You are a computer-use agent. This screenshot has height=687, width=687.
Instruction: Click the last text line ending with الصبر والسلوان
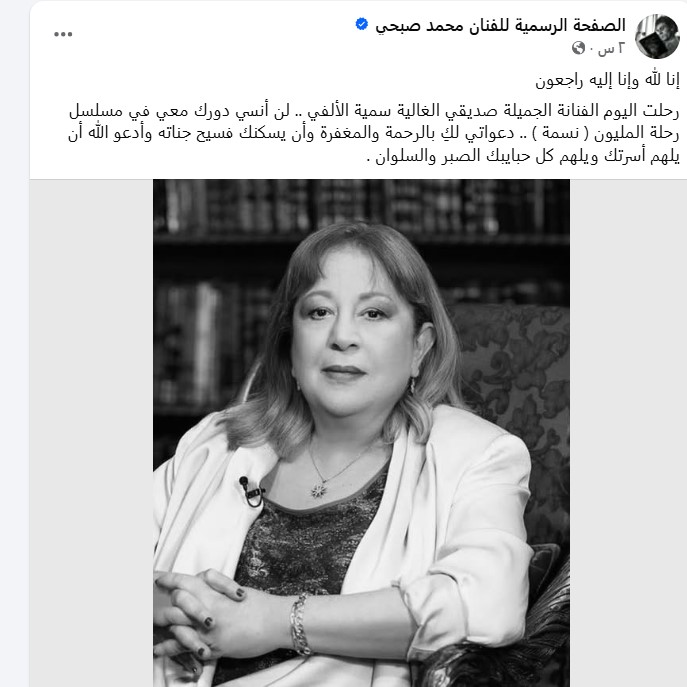click(x=523, y=156)
